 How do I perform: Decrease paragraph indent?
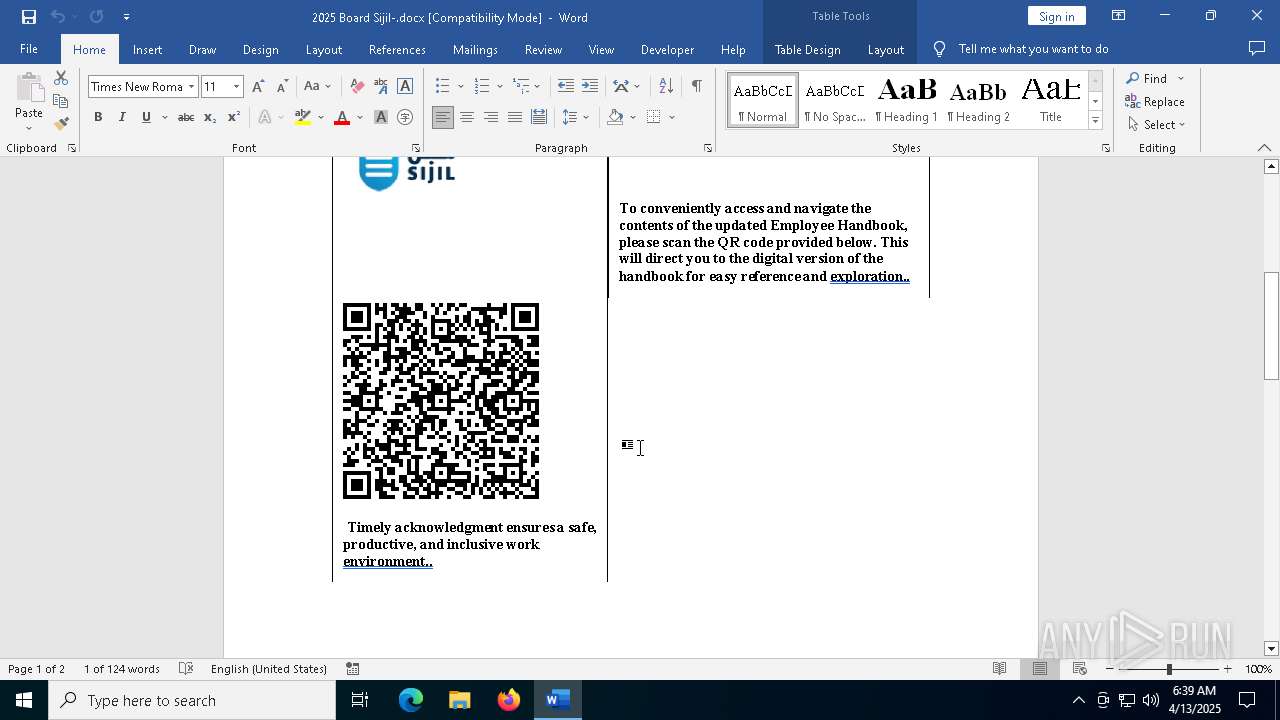566,87
